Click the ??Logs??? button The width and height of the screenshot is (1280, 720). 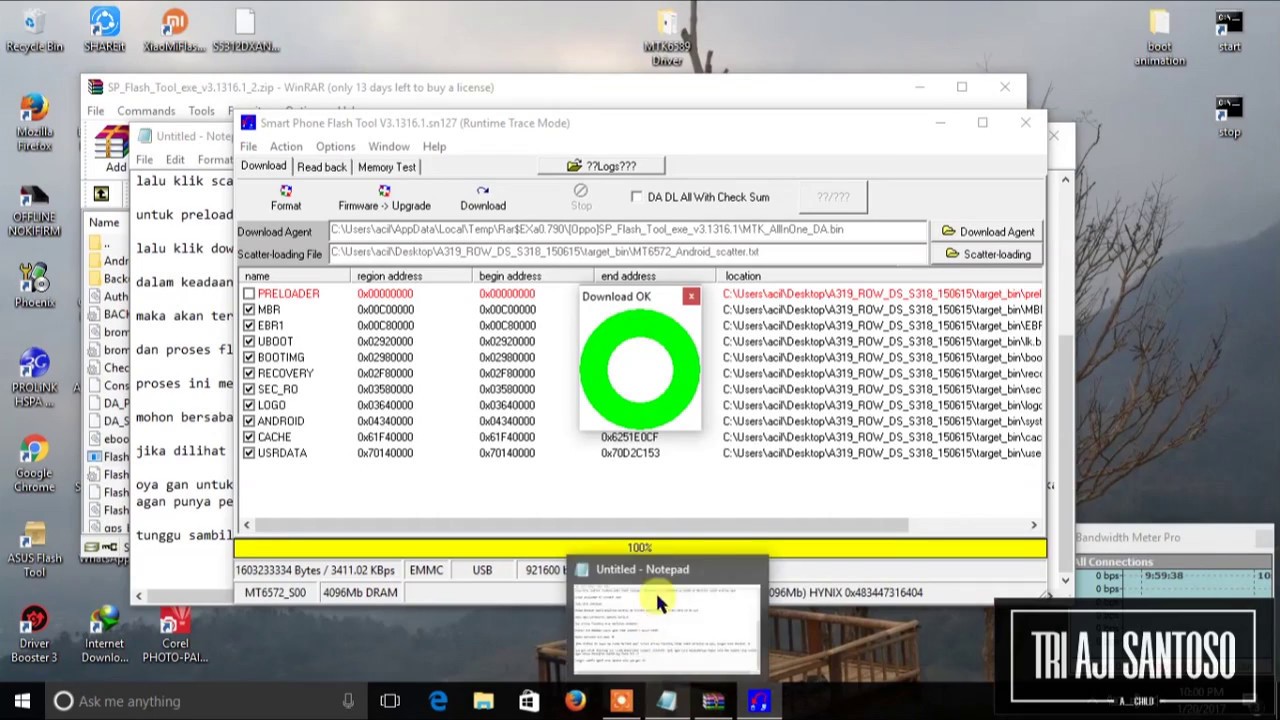(601, 166)
